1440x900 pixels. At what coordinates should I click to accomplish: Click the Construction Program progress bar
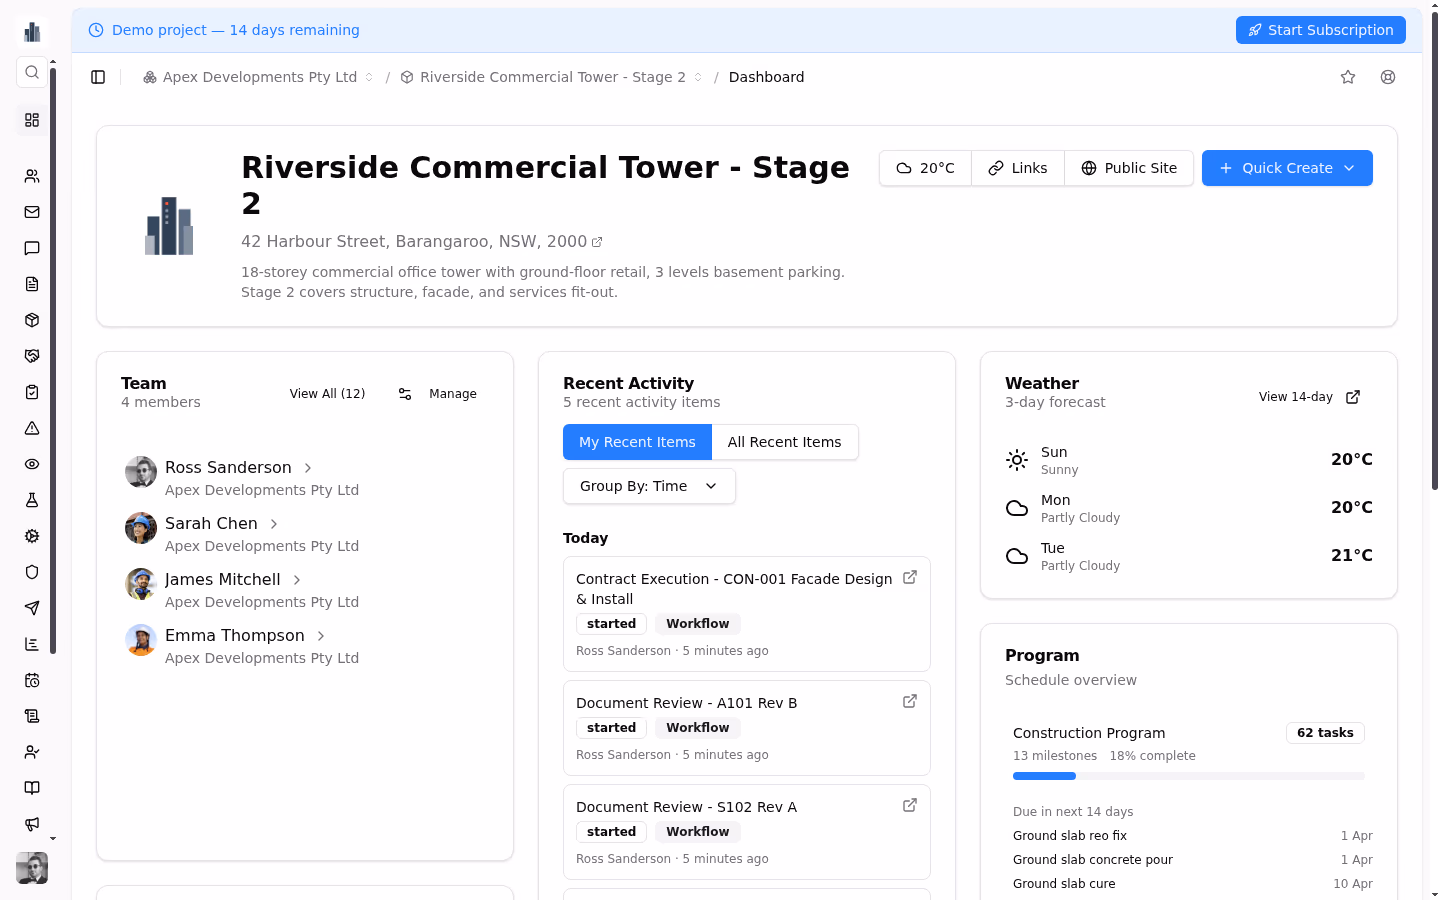coord(1188,776)
